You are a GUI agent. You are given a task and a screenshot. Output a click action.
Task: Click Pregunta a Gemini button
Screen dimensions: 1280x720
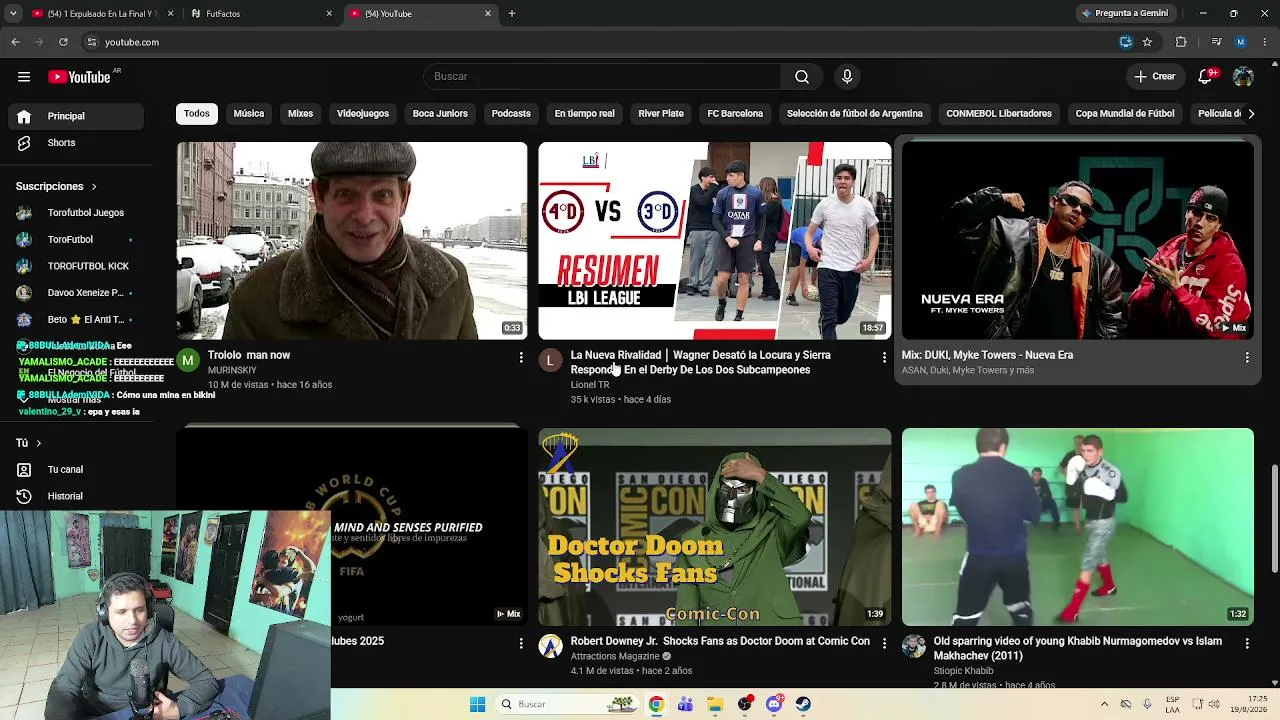coord(1124,14)
